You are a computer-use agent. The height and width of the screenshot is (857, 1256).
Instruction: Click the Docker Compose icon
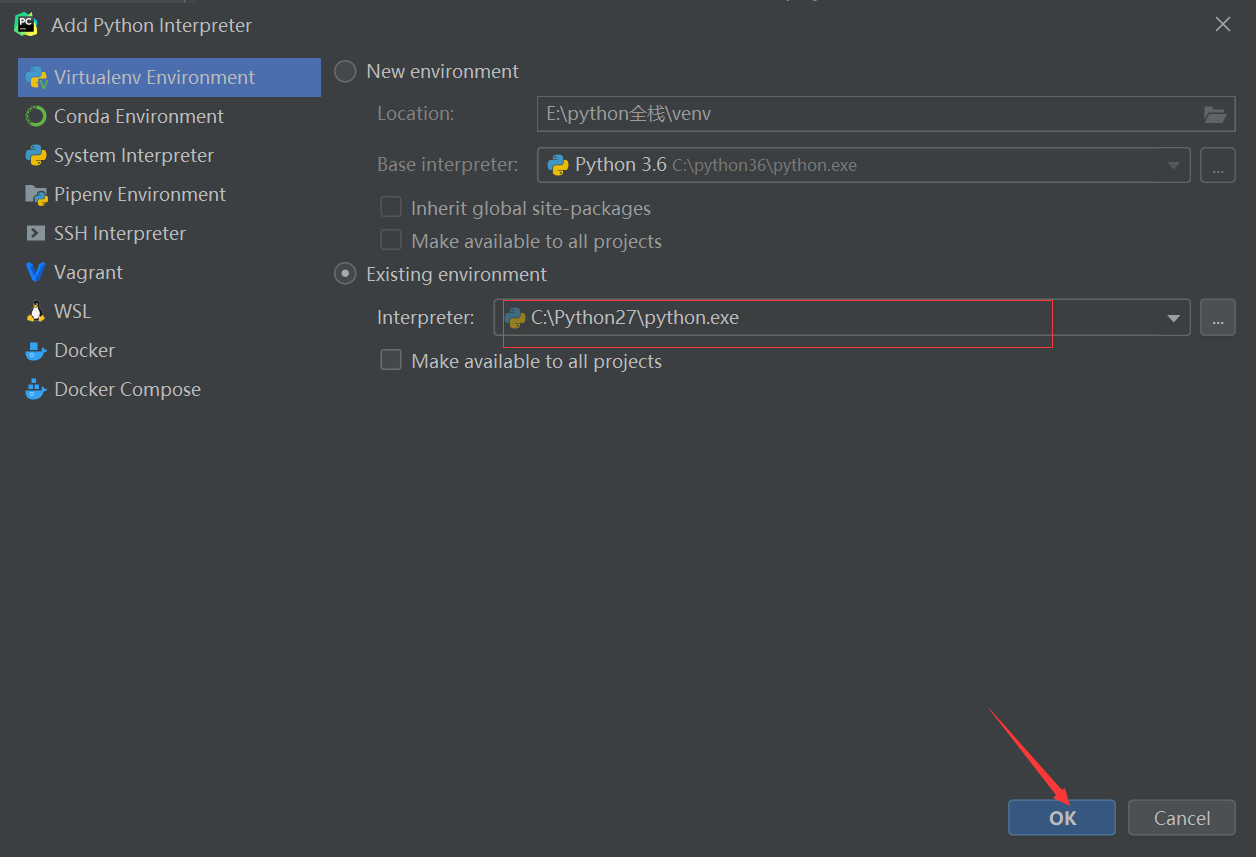(36, 389)
